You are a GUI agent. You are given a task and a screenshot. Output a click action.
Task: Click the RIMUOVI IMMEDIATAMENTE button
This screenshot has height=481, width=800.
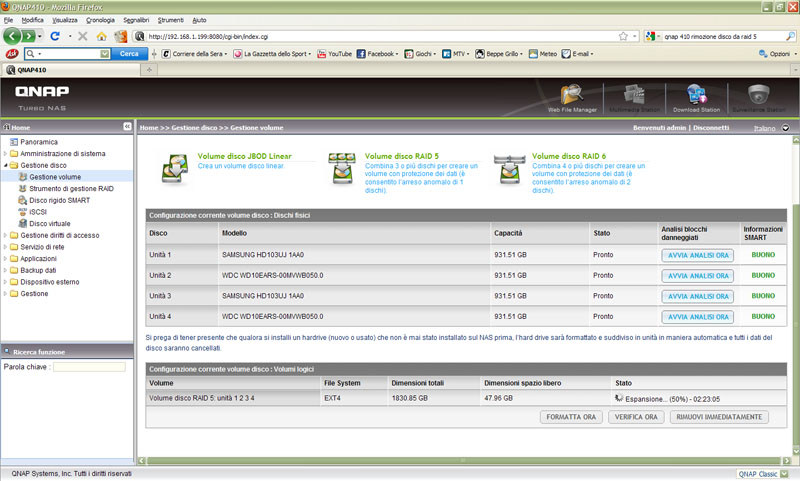click(x=719, y=417)
